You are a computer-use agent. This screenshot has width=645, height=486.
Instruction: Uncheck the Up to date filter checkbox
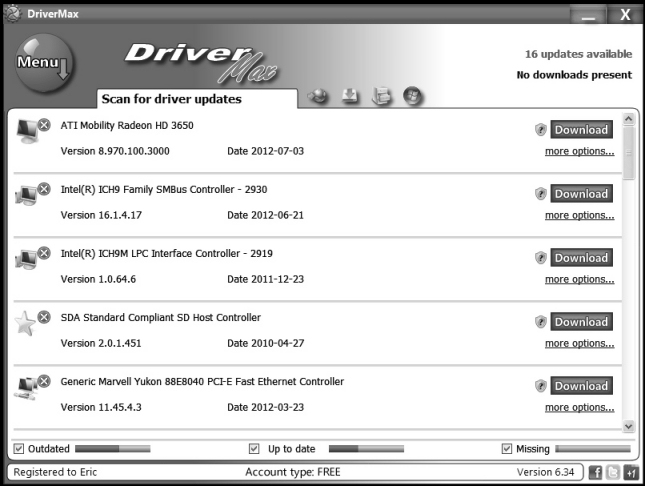point(254,449)
